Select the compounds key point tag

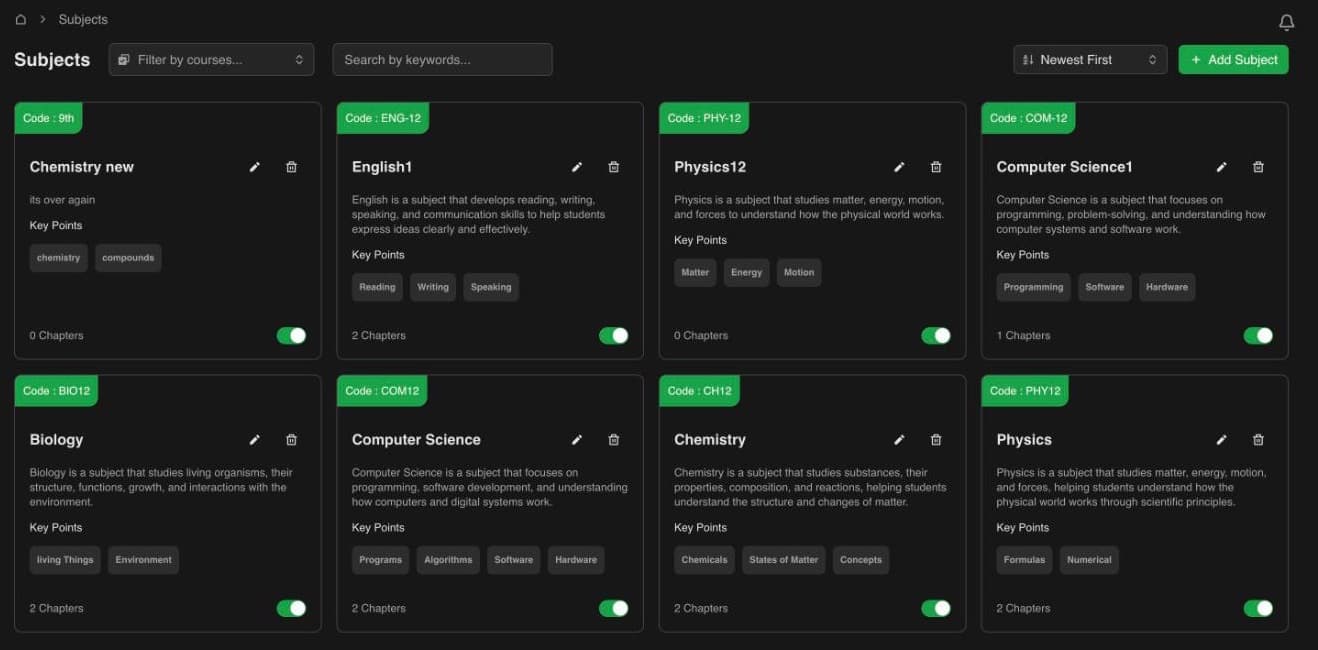[128, 258]
